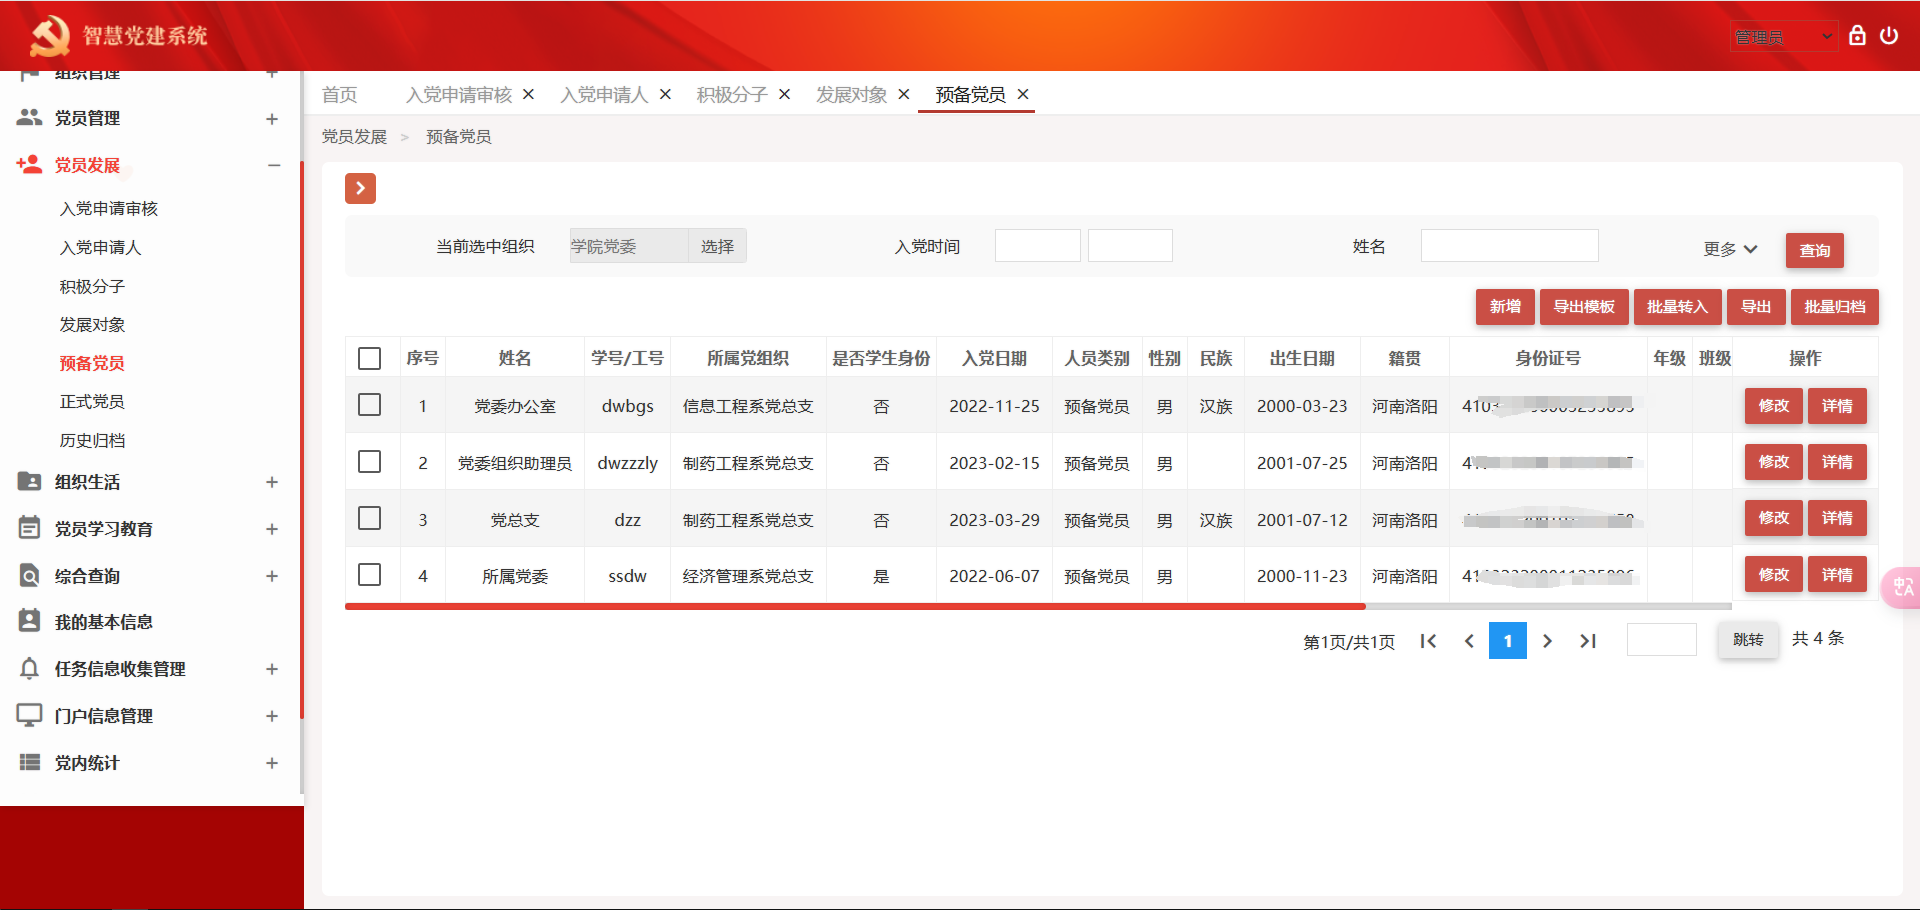Check the row for 所属党委
The width and height of the screenshot is (1920, 910).
coord(369,574)
